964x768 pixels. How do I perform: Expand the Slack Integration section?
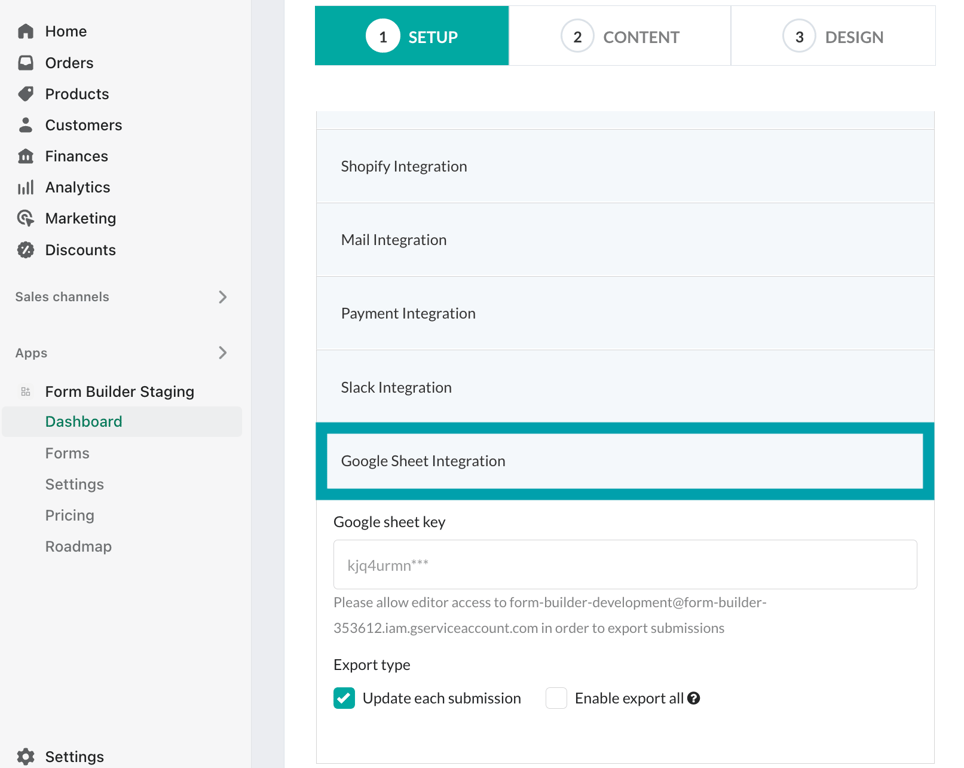[x=625, y=387]
